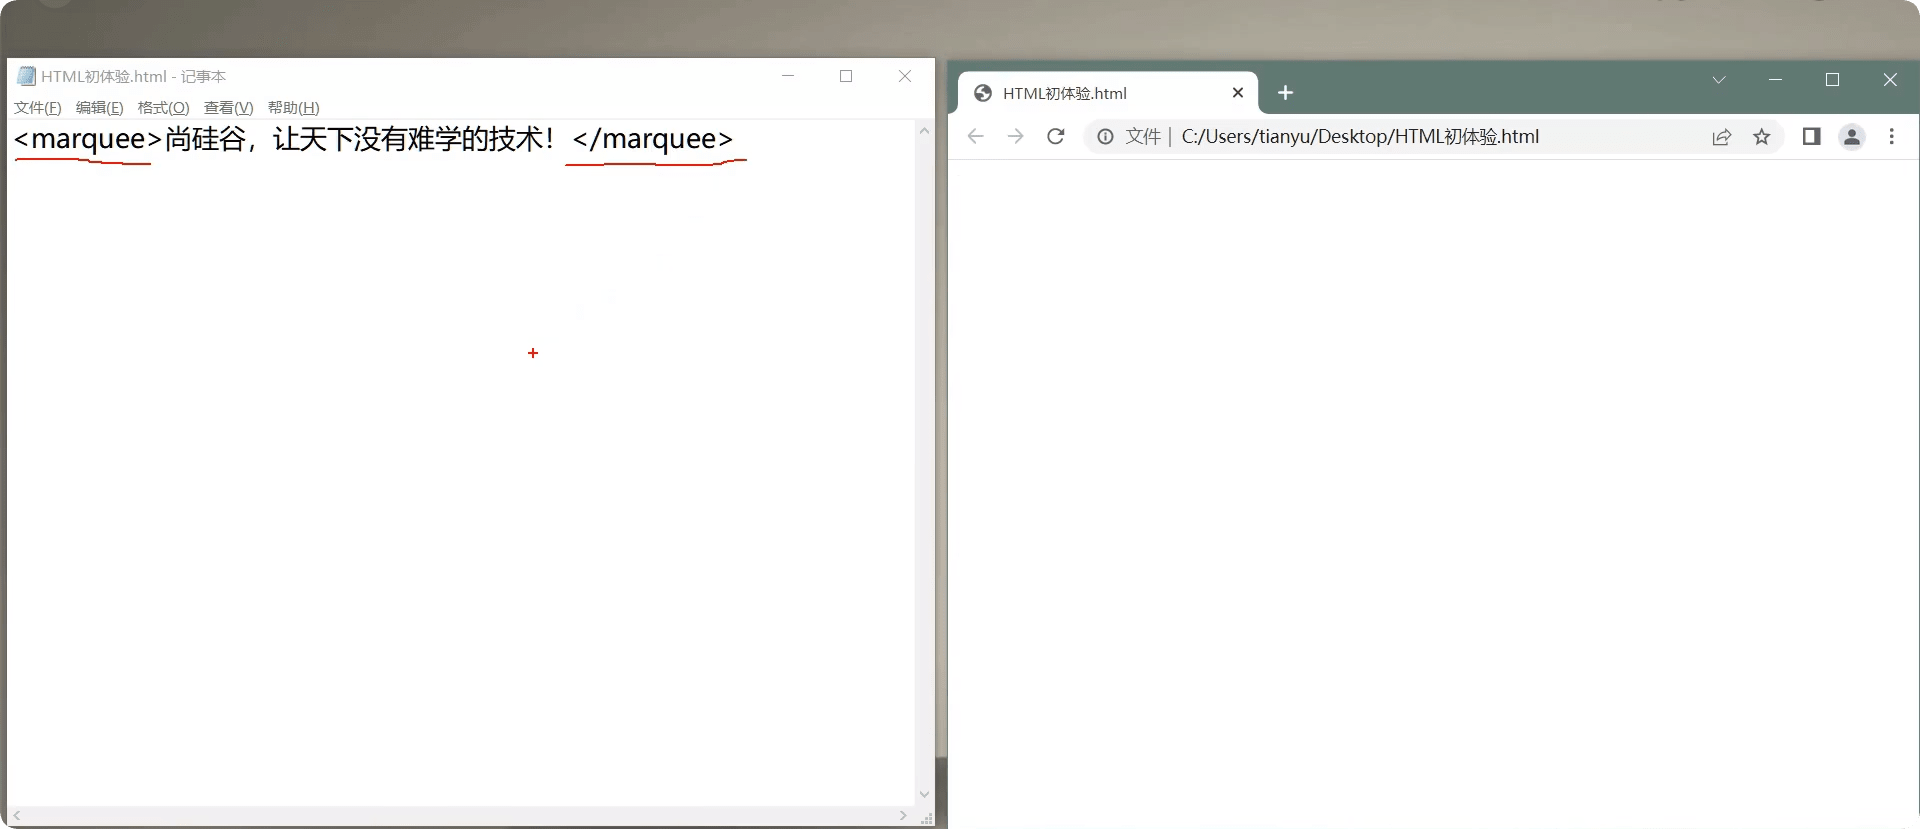Image resolution: width=1920 pixels, height=829 pixels.
Task: Bookmark this page with star icon
Action: point(1762,137)
